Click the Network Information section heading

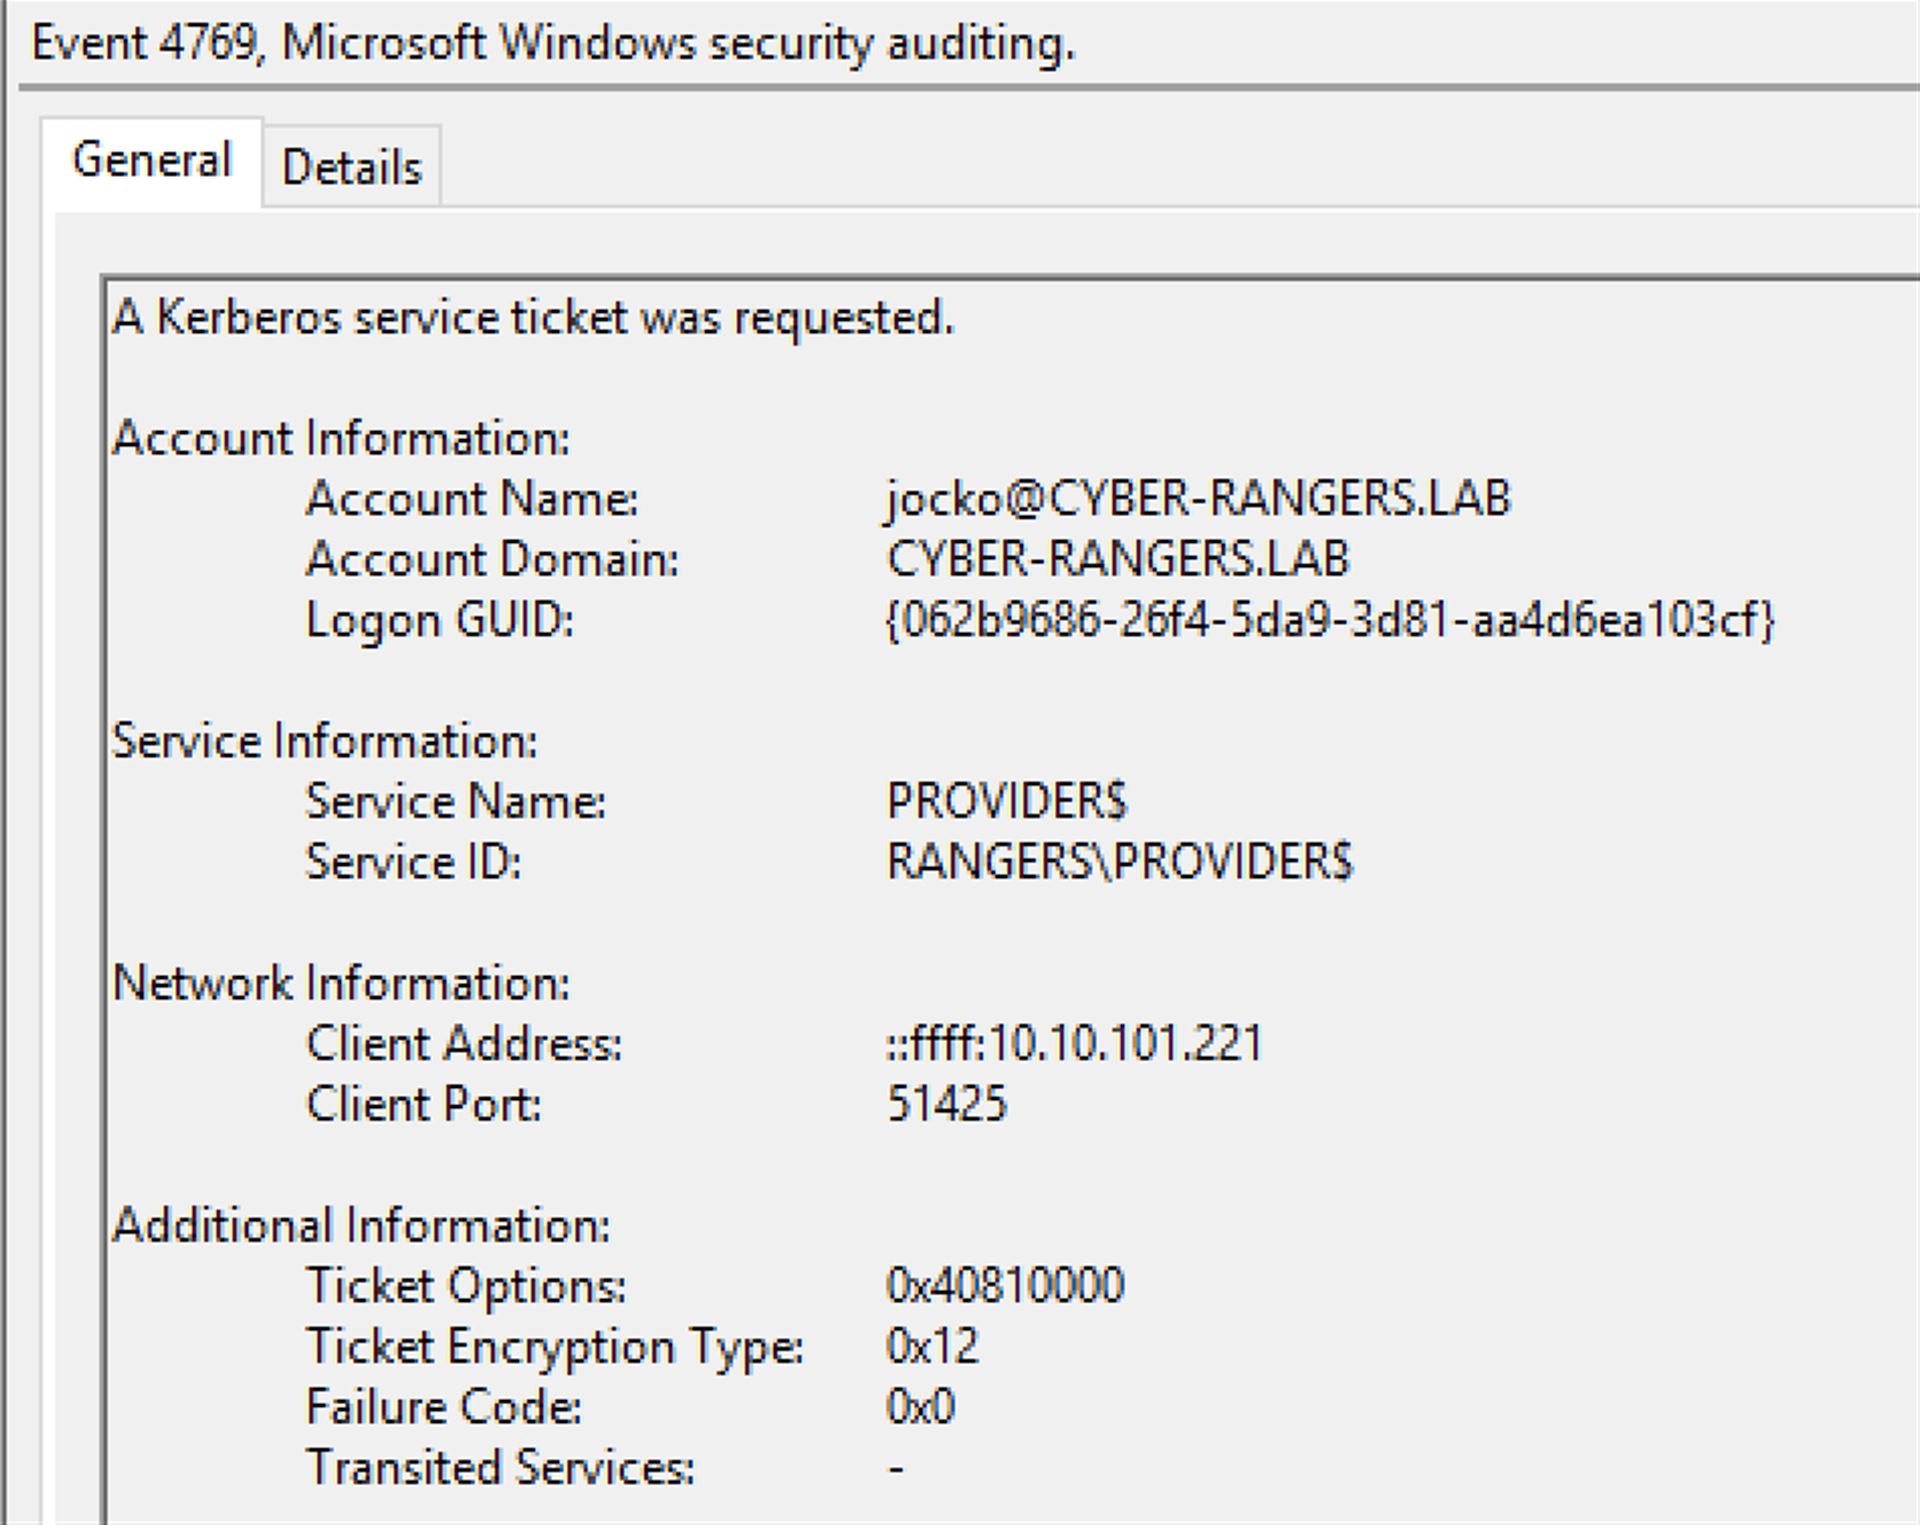(341, 983)
